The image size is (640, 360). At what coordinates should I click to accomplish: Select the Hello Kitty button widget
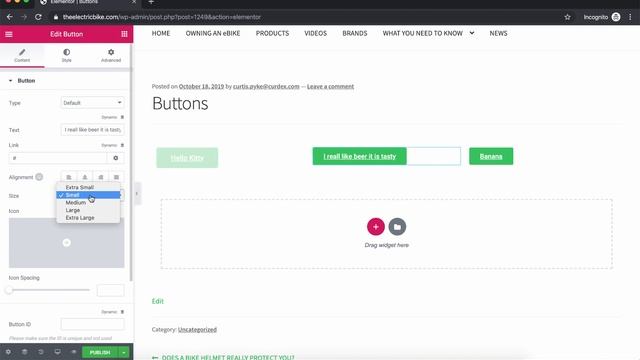[x=187, y=158]
